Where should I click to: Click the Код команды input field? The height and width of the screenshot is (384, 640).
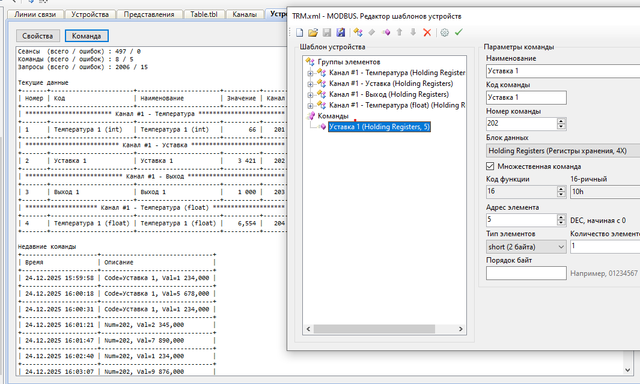[526, 98]
